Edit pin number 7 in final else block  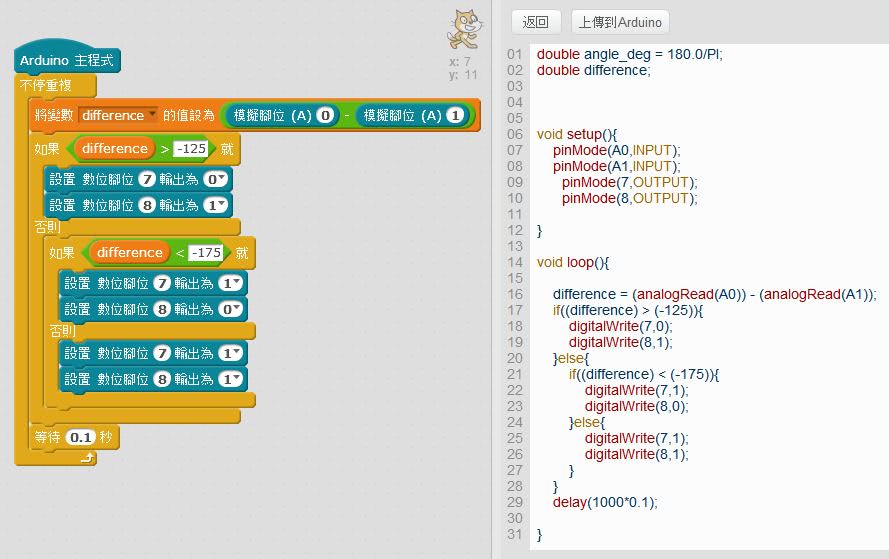pyautogui.click(x=162, y=353)
